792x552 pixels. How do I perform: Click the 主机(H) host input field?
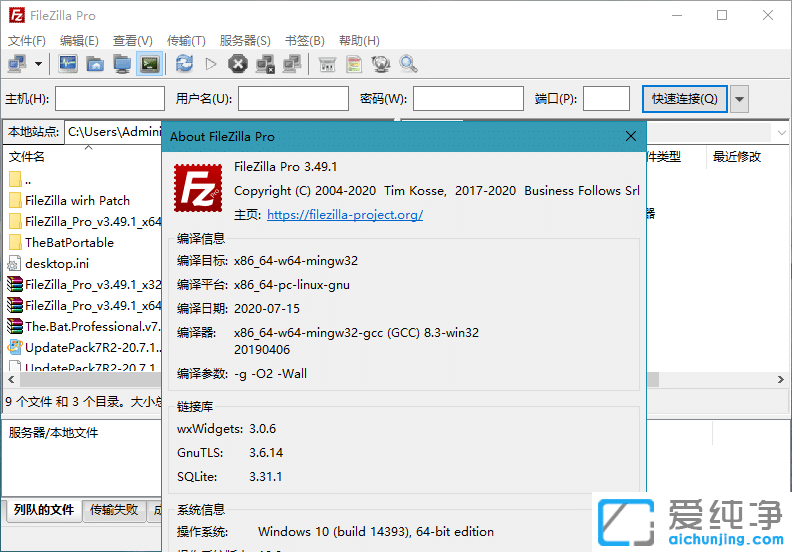(110, 99)
